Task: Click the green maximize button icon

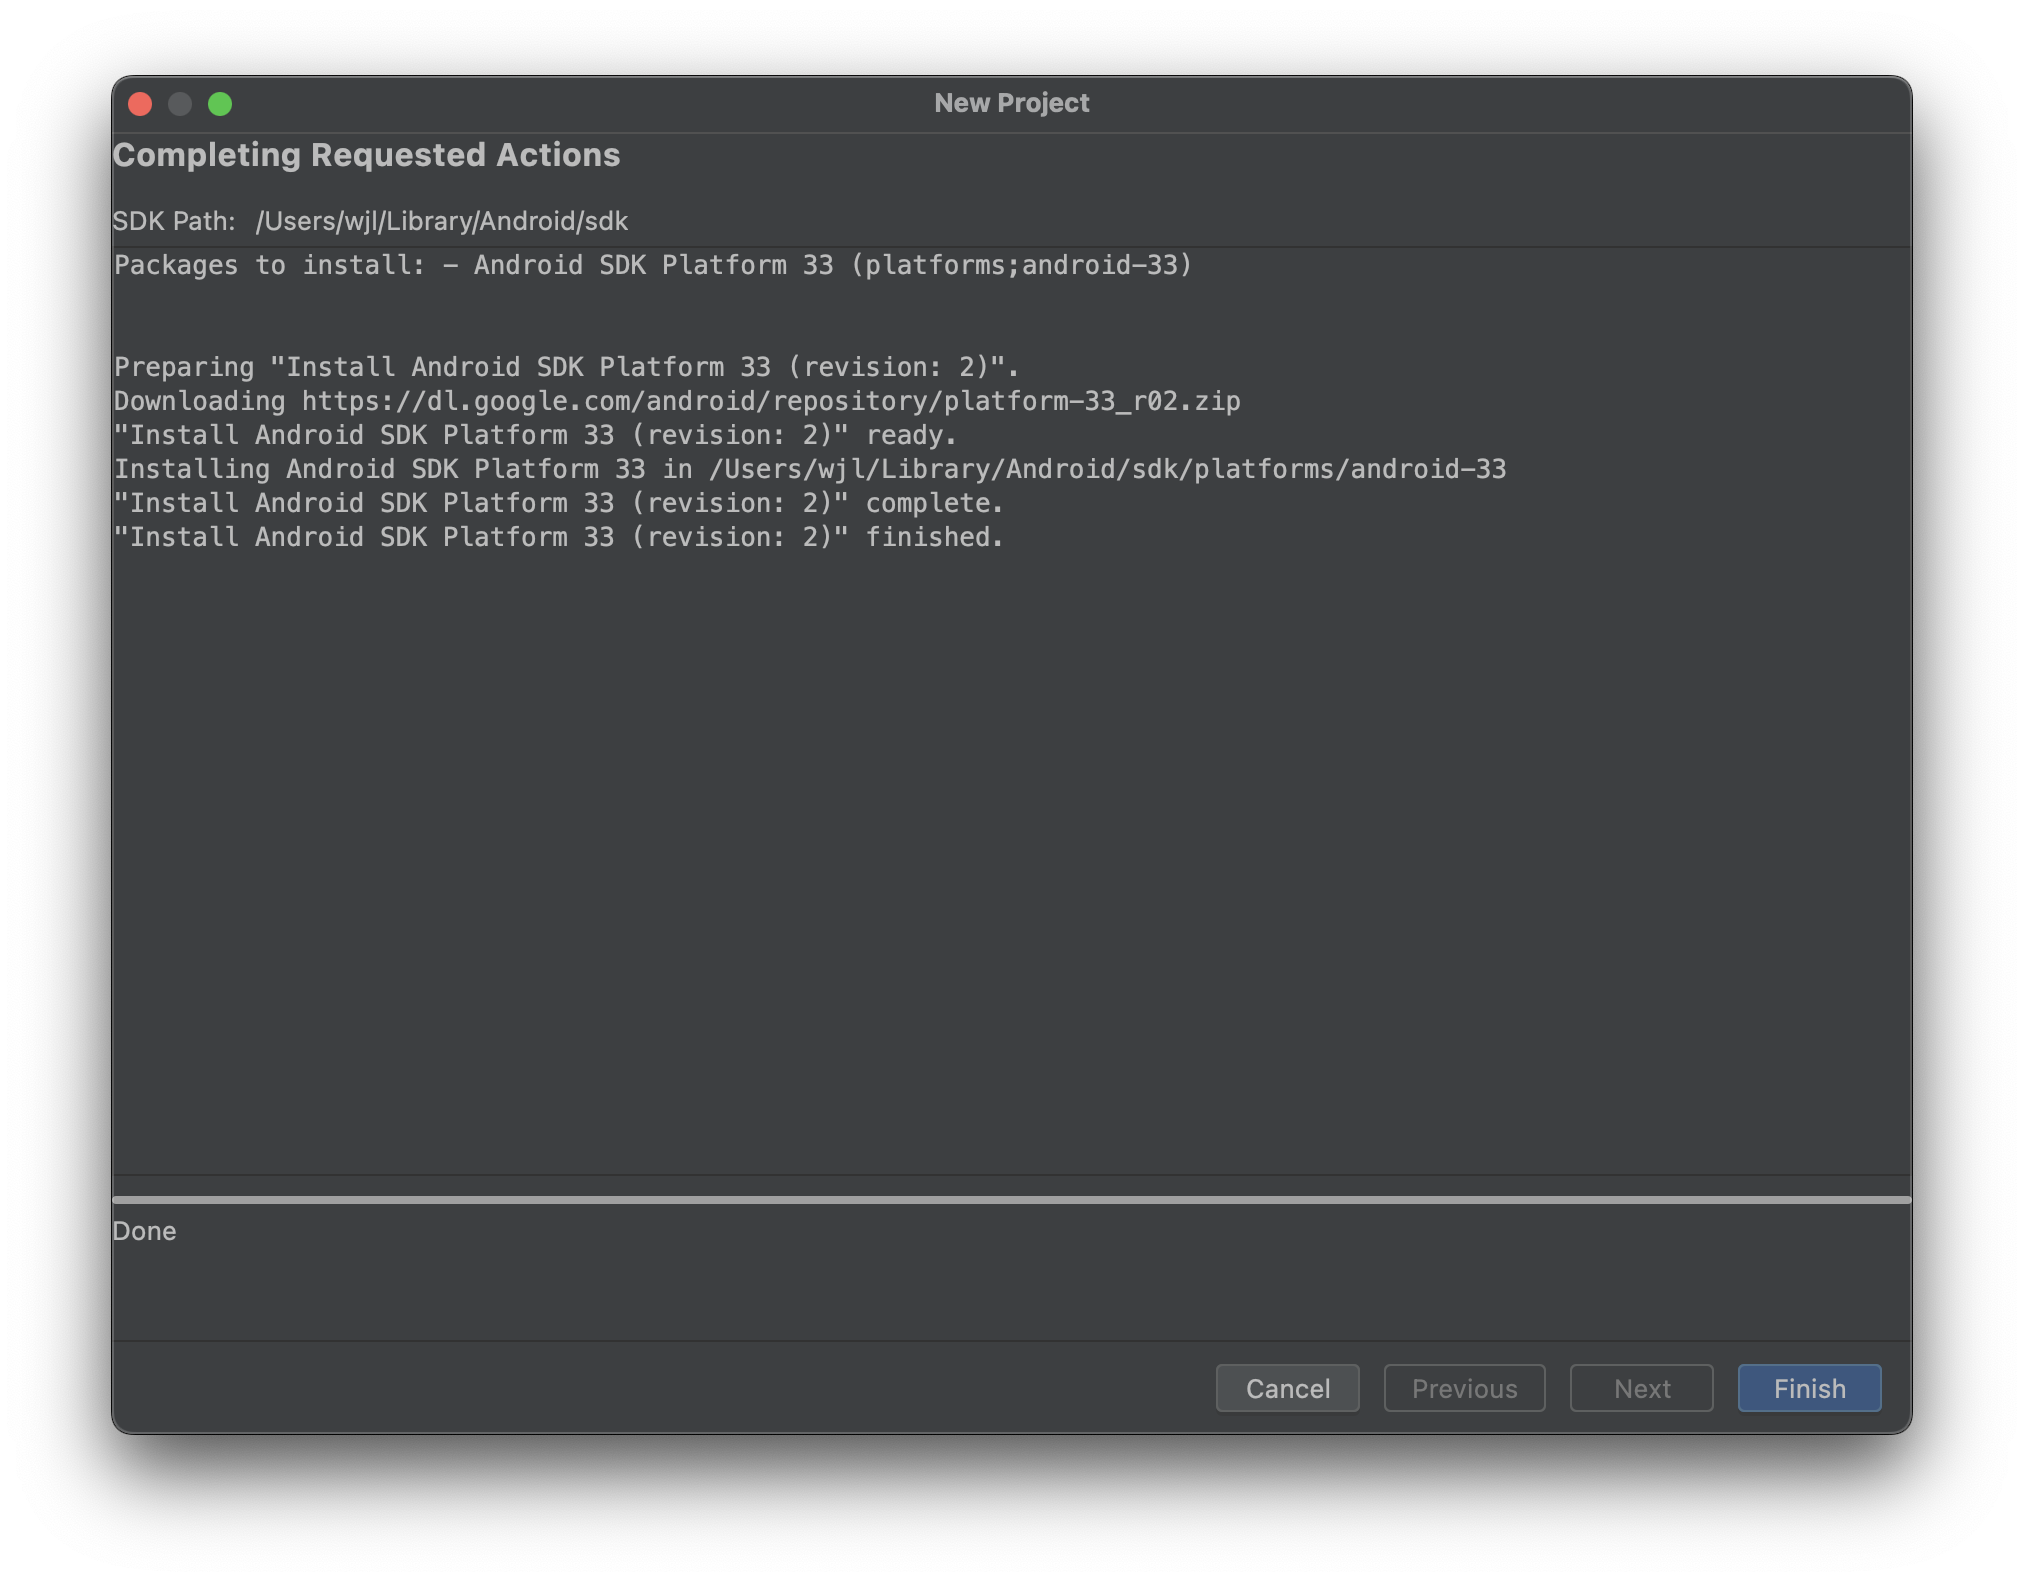Action: [x=225, y=103]
